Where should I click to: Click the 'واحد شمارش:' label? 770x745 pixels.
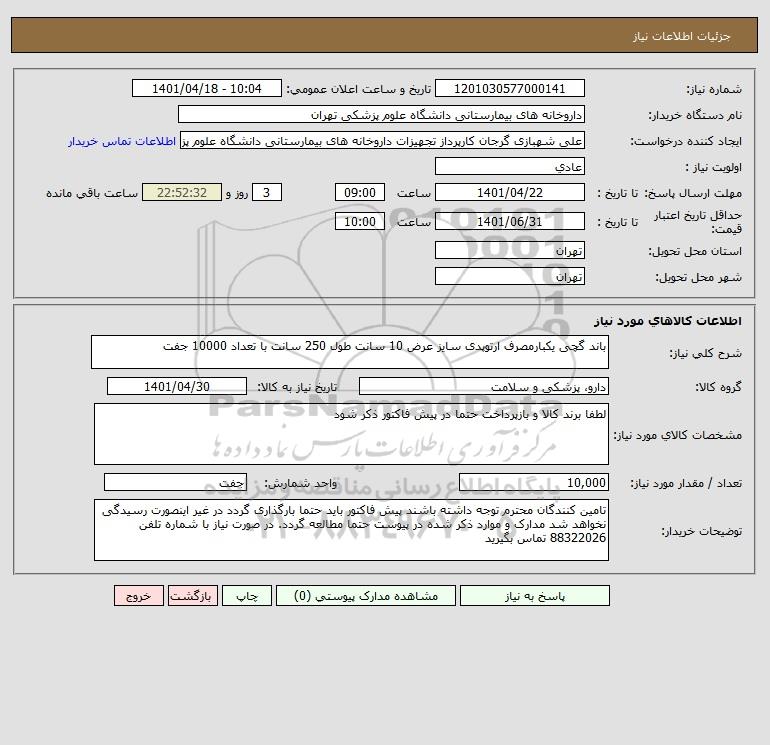[x=301, y=483]
